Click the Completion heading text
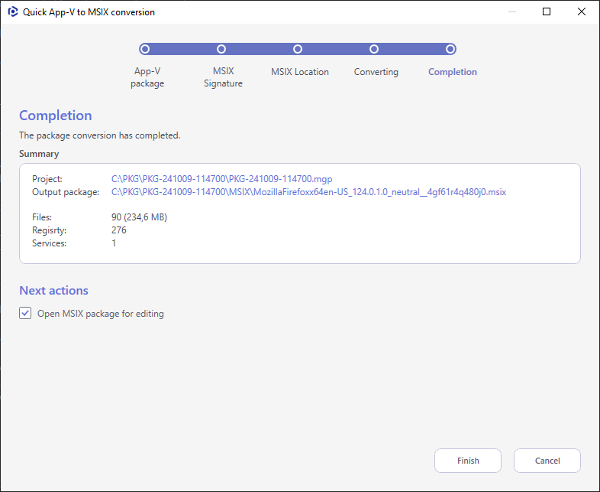The image size is (600, 492). pyautogui.click(x=55, y=115)
